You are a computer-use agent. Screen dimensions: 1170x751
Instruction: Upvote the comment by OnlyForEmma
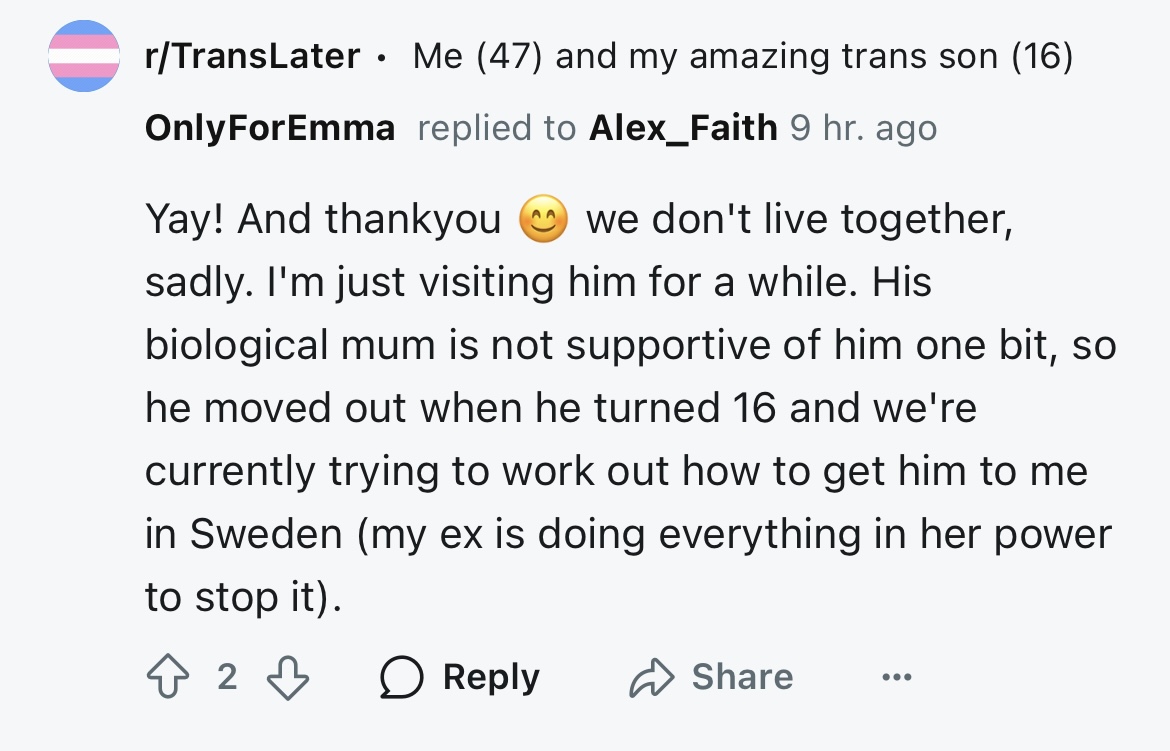coord(167,676)
